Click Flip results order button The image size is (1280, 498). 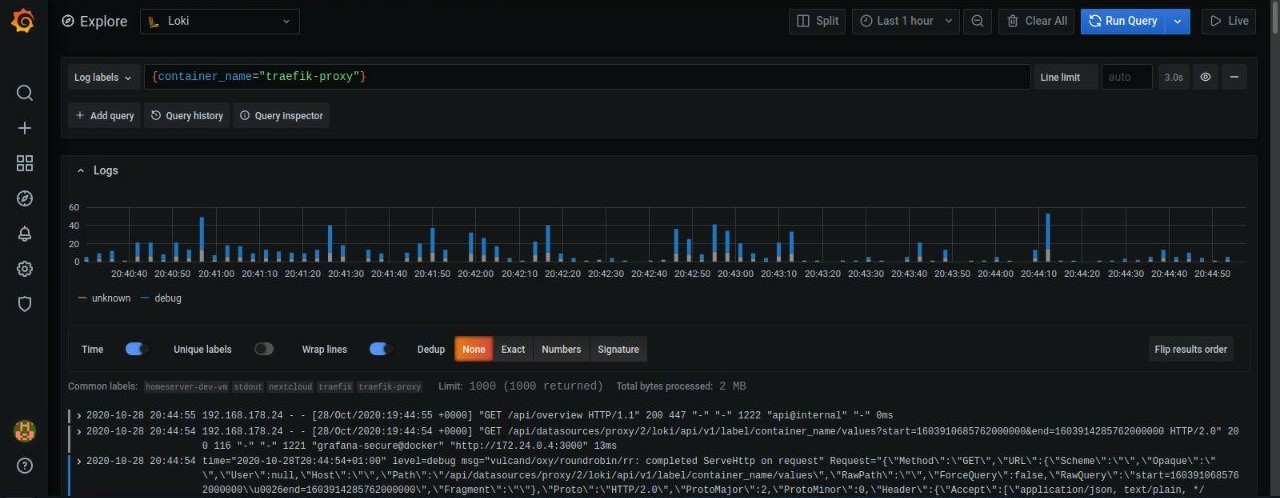coord(1190,349)
